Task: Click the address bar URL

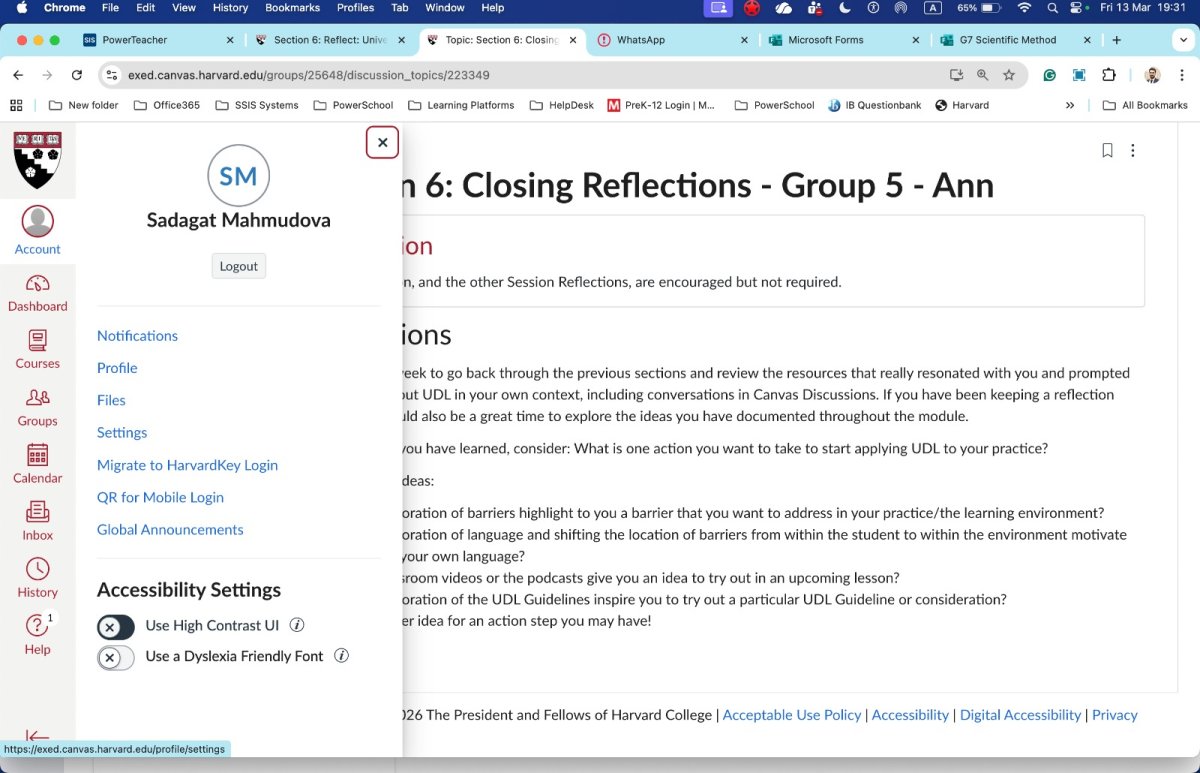Action: [x=309, y=75]
